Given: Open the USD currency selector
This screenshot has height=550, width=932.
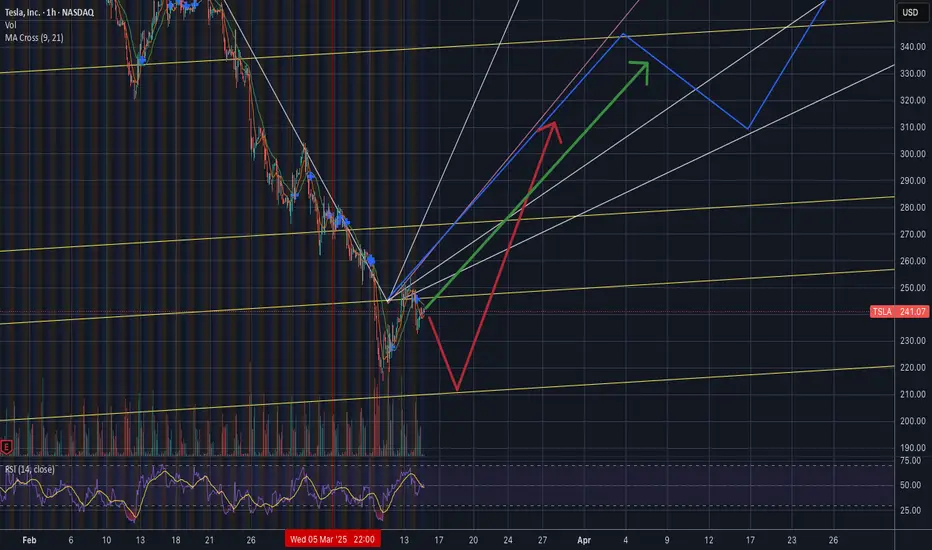Looking at the screenshot, I should (910, 12).
